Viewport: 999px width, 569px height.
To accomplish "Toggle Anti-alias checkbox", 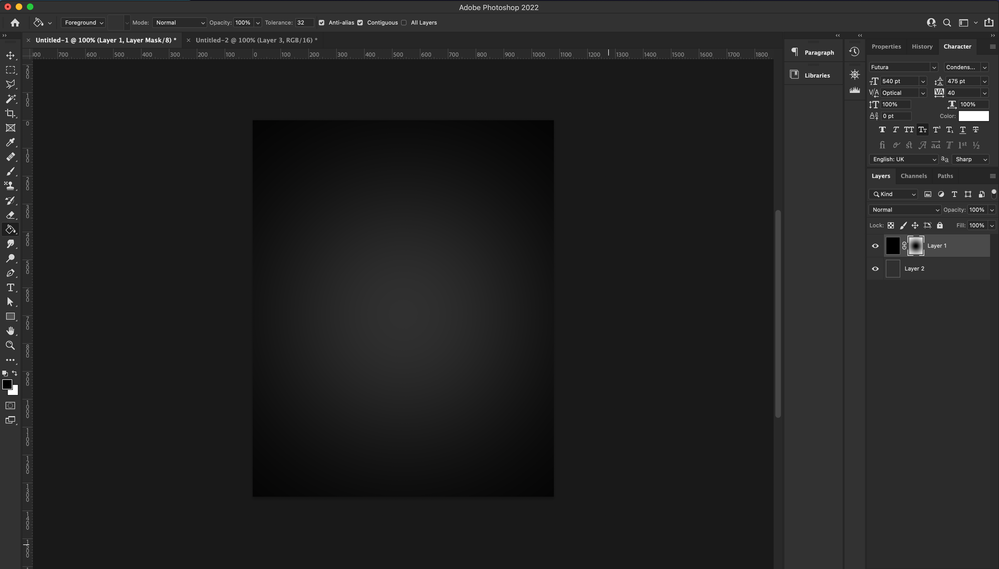I will pyautogui.click(x=321, y=22).
